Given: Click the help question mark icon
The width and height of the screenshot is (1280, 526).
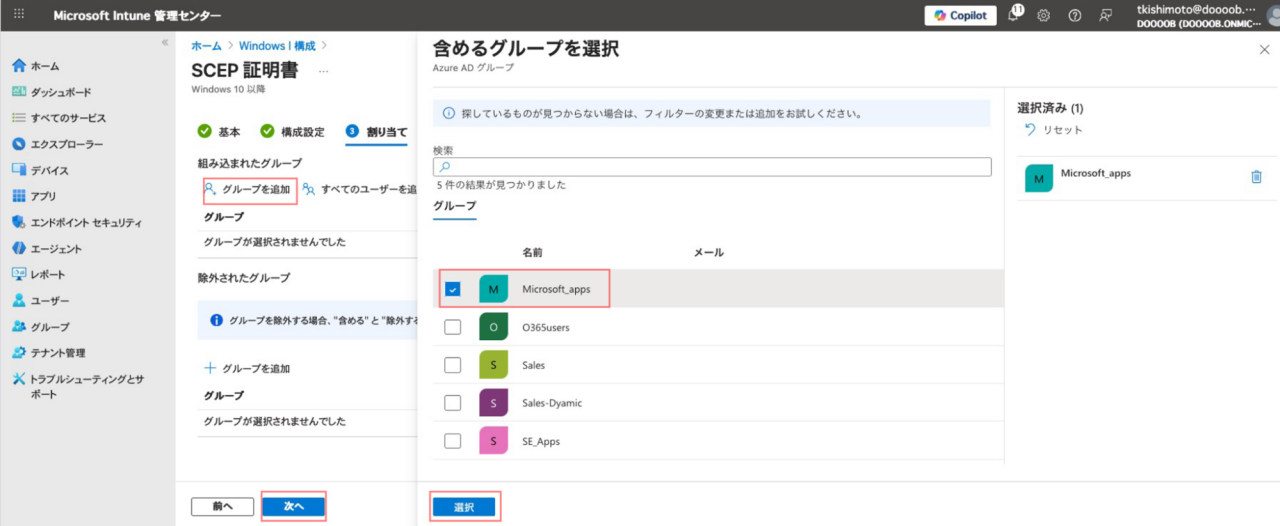Looking at the screenshot, I should click(x=1075, y=15).
